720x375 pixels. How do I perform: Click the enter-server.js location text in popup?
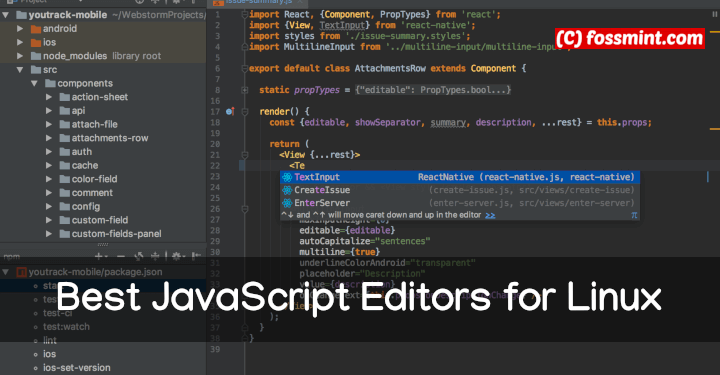[532, 203]
